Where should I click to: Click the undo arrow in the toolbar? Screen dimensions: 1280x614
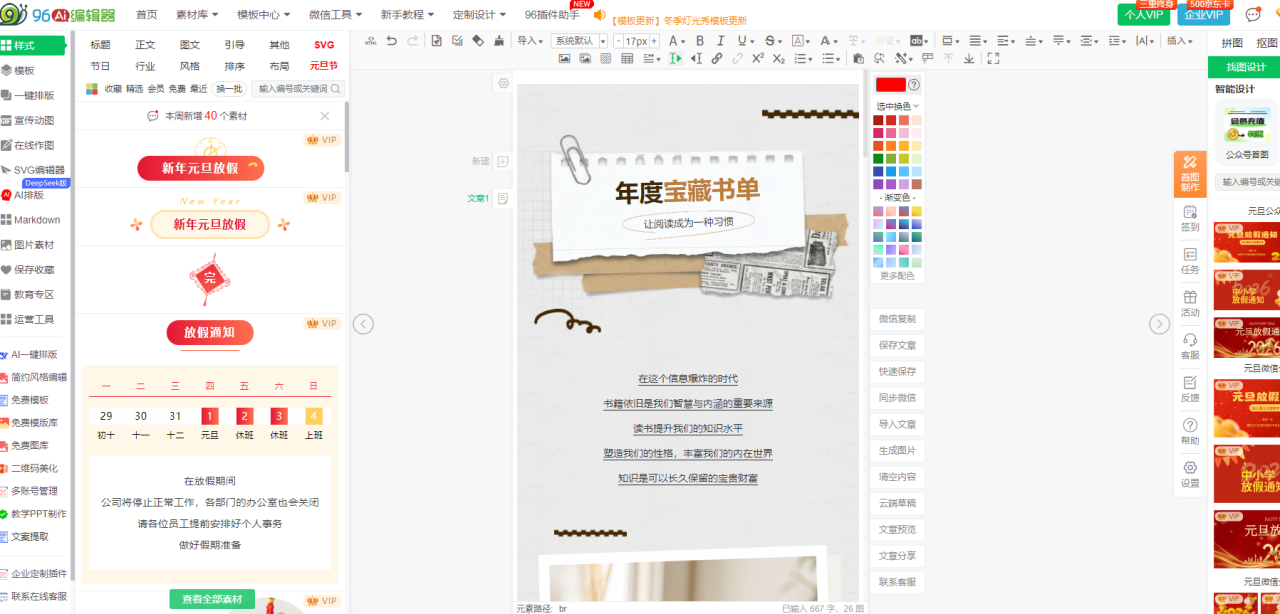(391, 41)
